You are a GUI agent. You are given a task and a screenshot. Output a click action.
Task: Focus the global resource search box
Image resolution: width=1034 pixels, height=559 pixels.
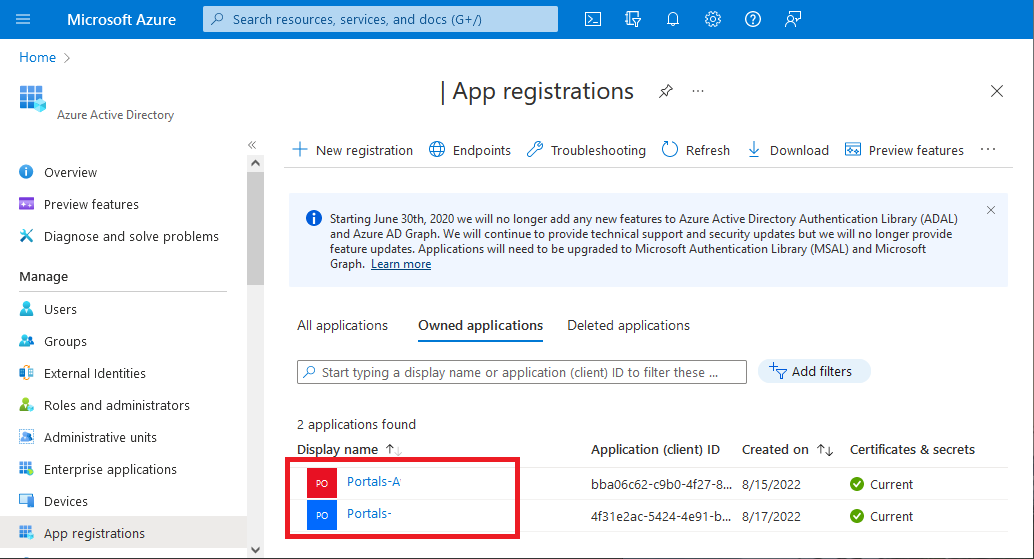[x=380, y=19]
